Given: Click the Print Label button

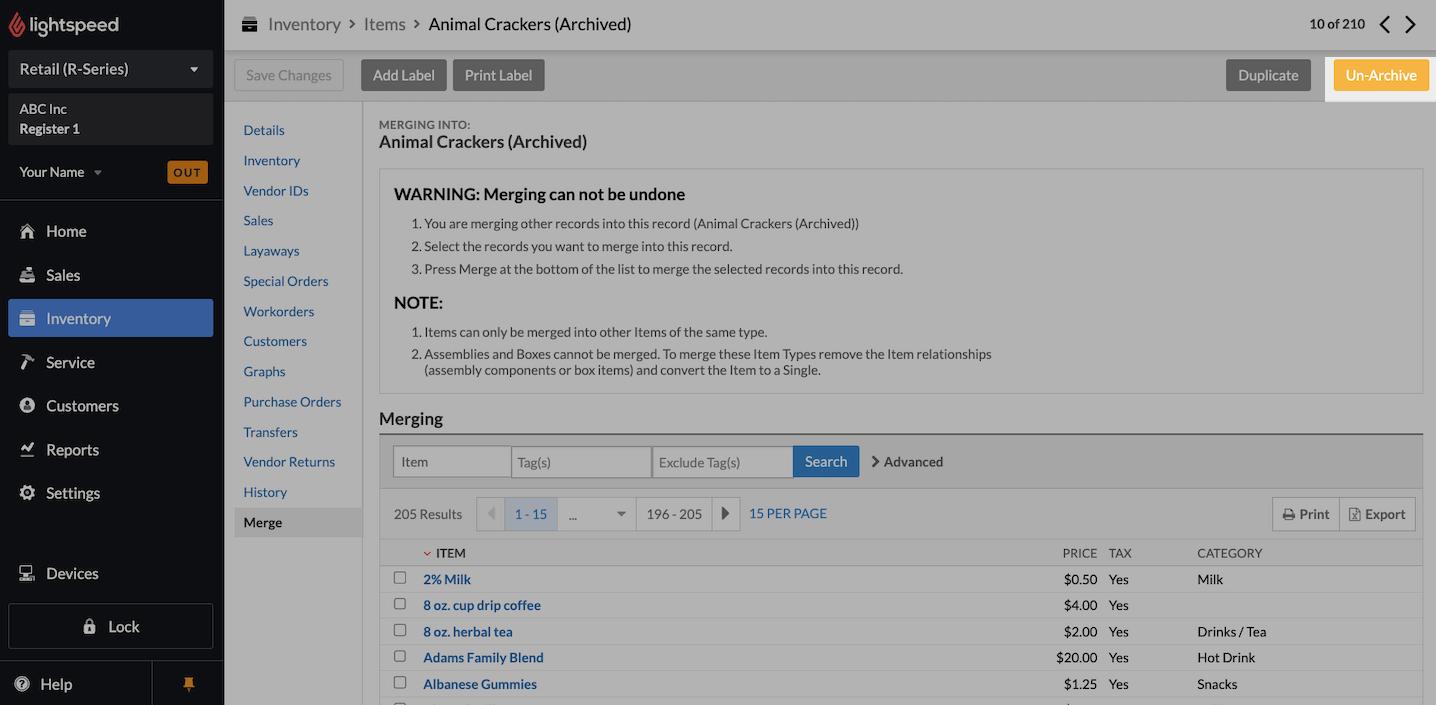Looking at the screenshot, I should pos(498,75).
